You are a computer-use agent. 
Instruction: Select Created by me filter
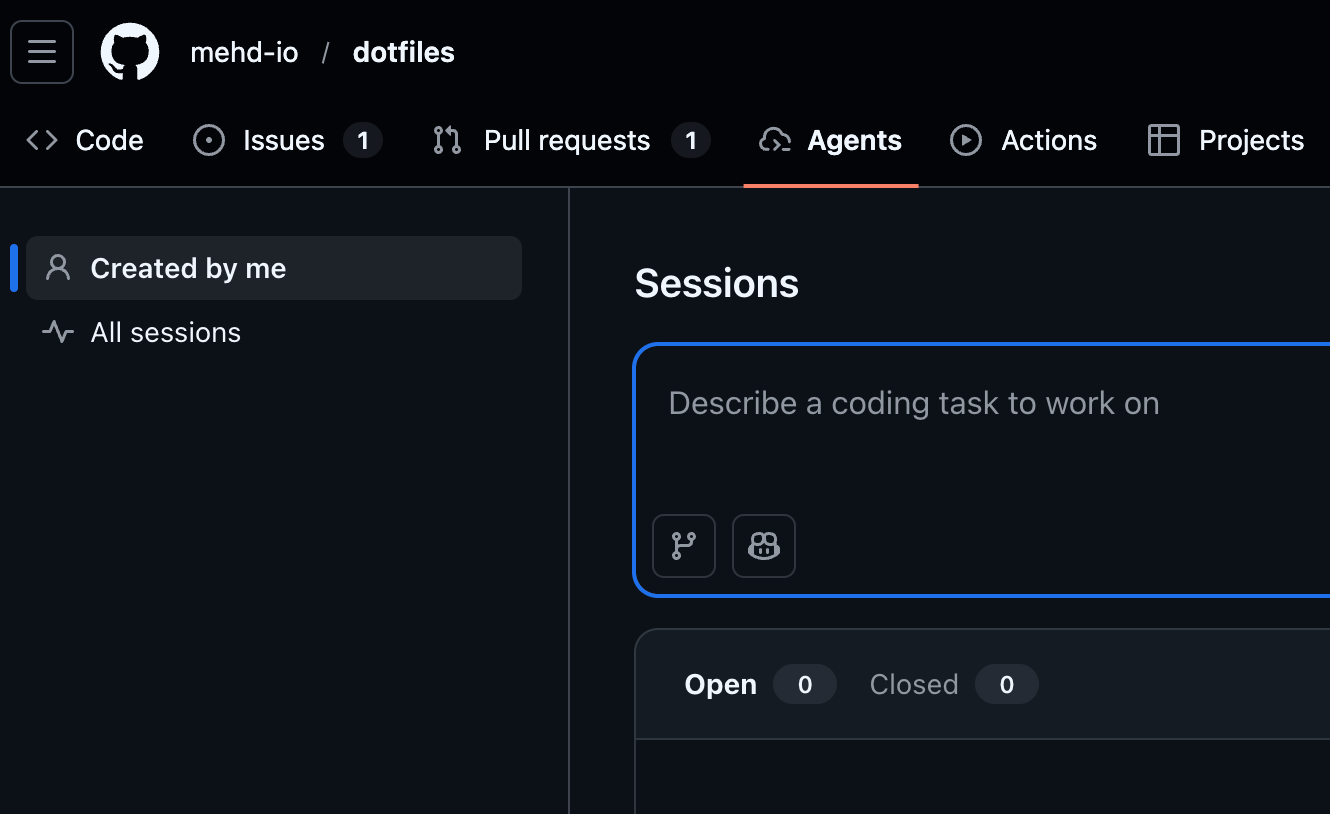click(x=274, y=268)
